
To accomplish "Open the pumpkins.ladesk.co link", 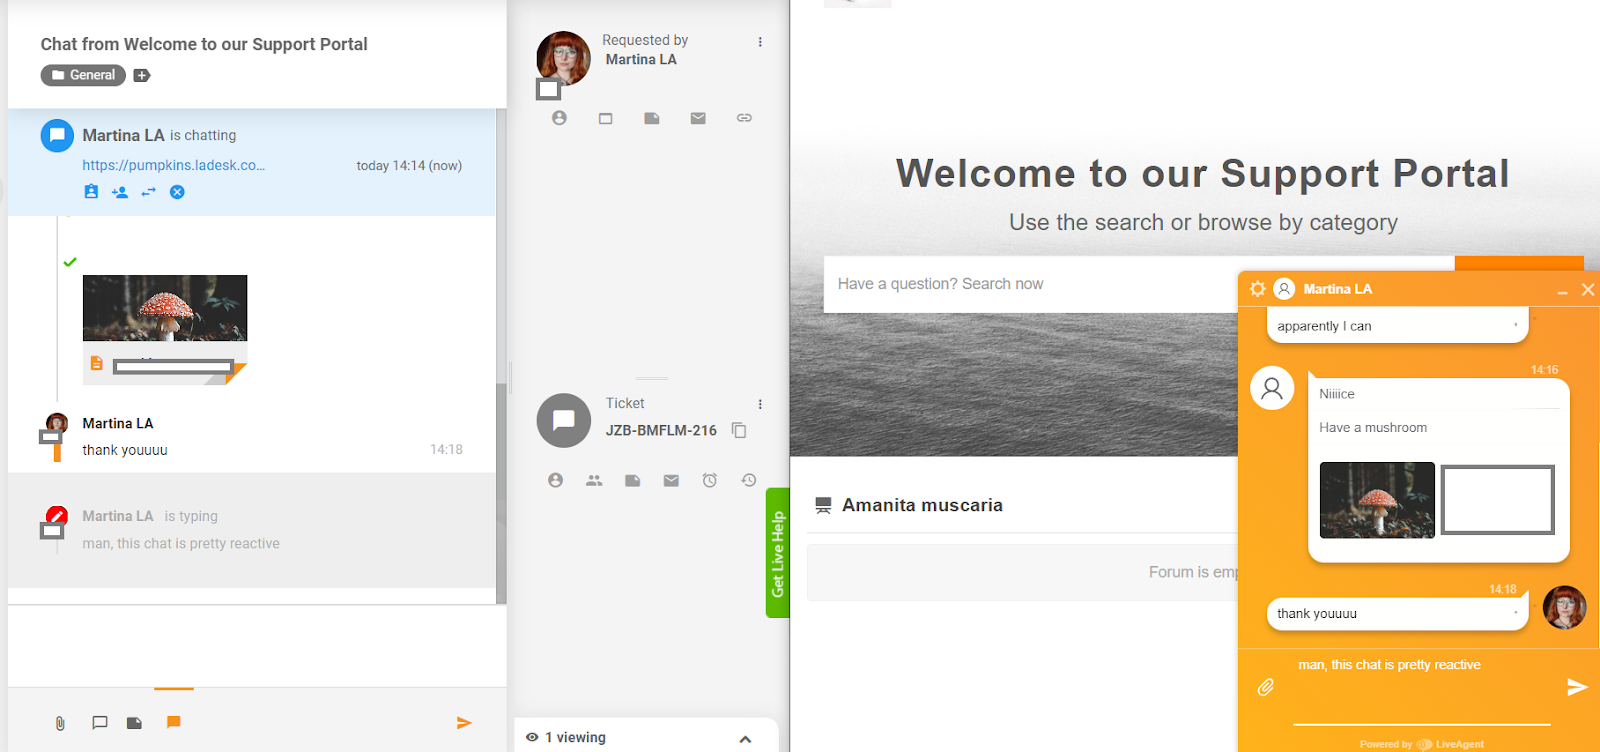I will point(173,165).
